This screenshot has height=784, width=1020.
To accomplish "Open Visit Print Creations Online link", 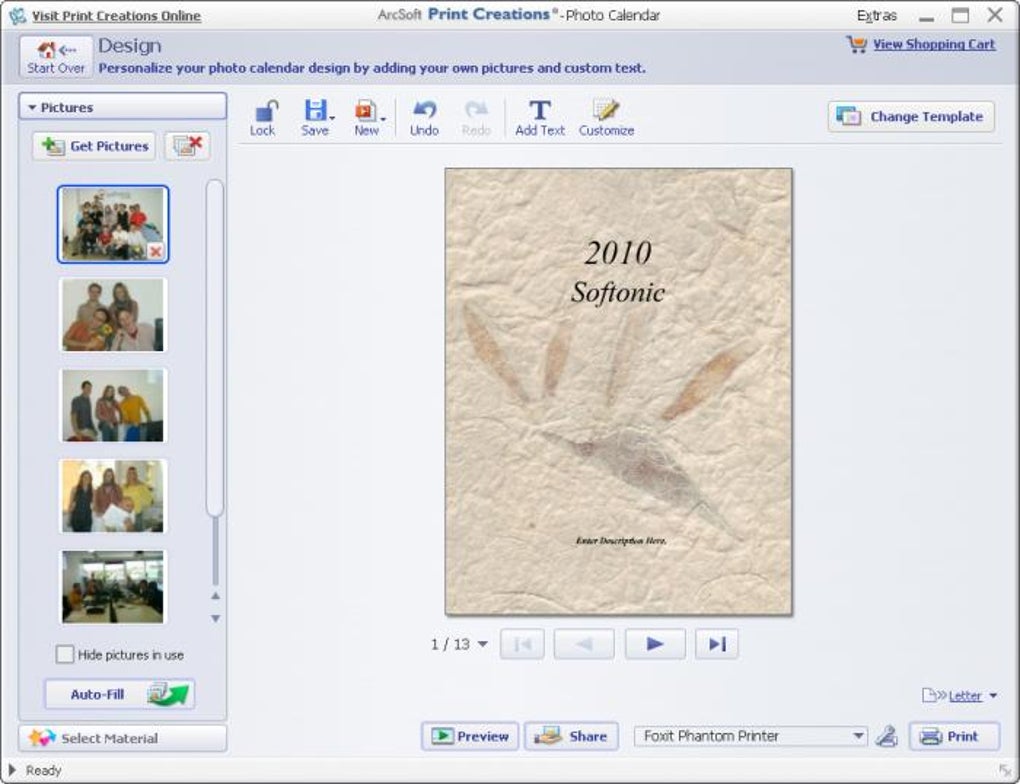I will (x=116, y=16).
